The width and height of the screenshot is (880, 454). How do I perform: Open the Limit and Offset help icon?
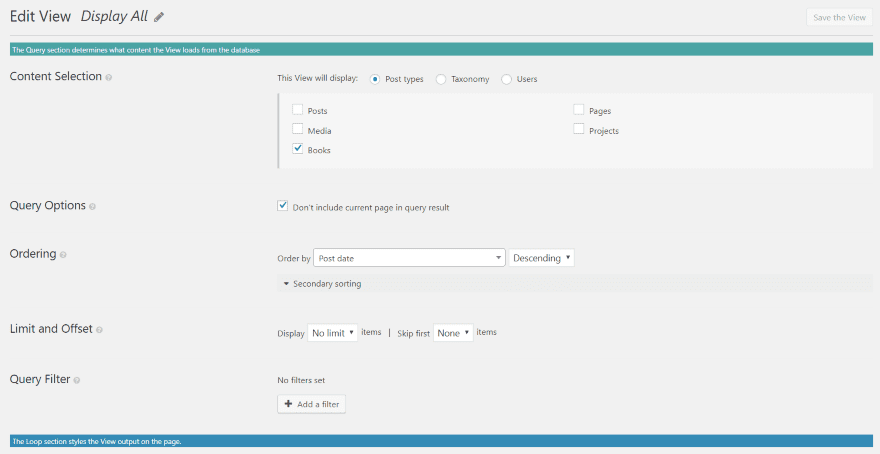99,330
